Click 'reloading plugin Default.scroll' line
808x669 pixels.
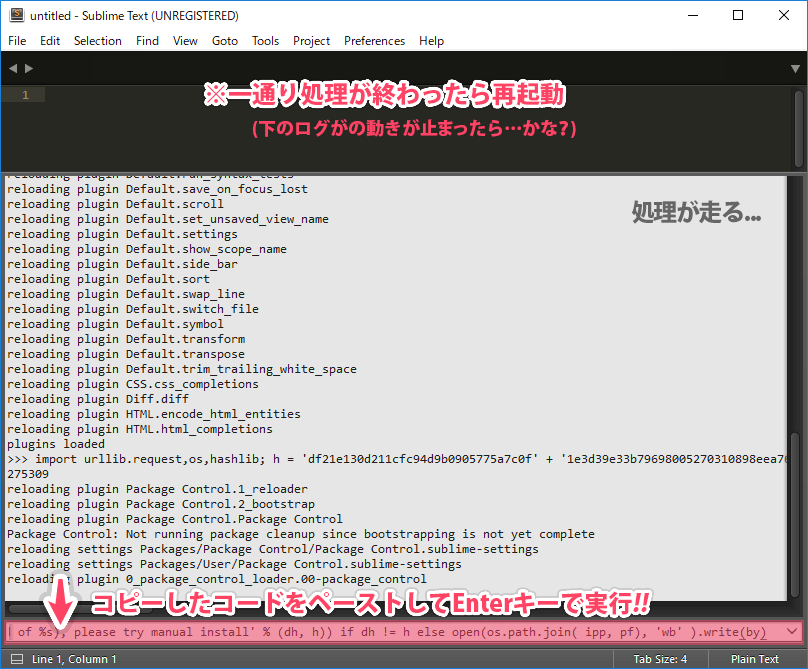click(x=115, y=204)
